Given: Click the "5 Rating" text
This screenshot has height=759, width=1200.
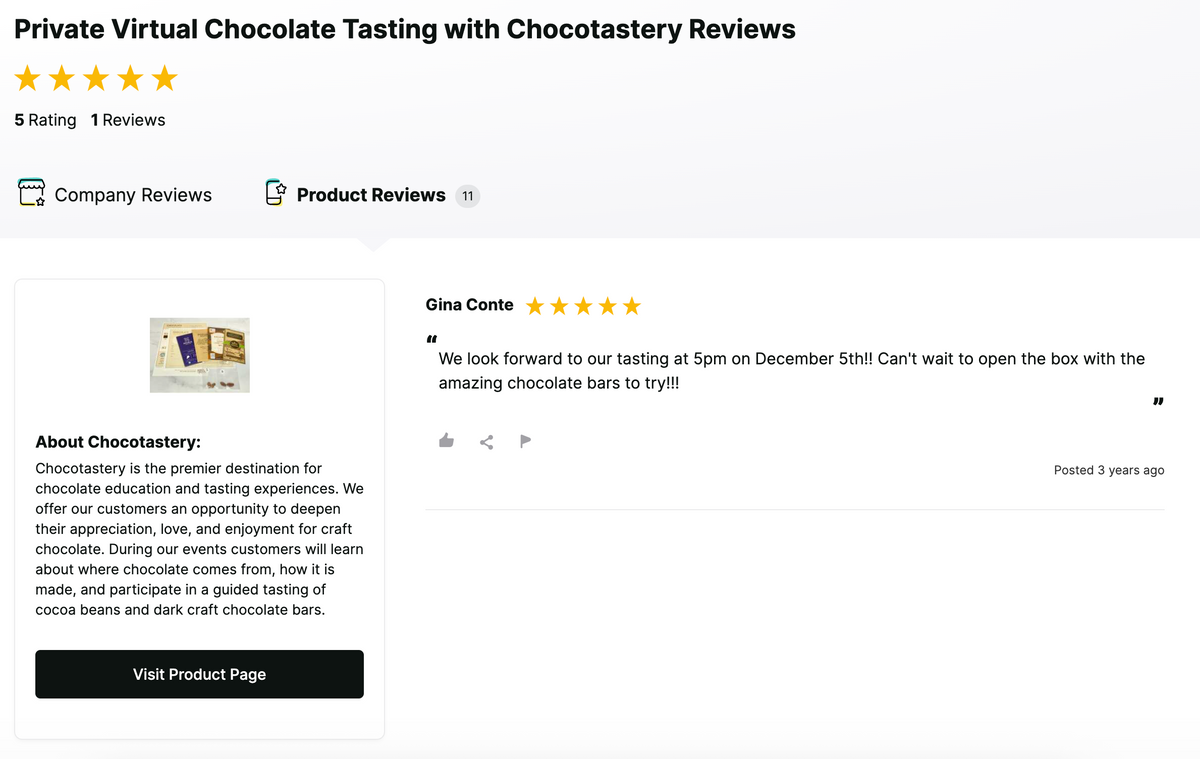Looking at the screenshot, I should point(45,120).
